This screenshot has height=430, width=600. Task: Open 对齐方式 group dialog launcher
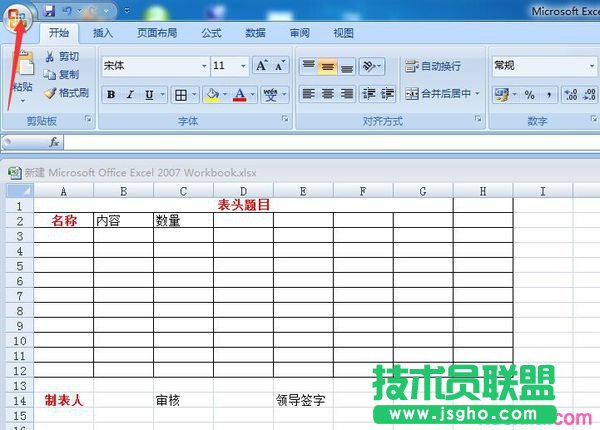(478, 119)
